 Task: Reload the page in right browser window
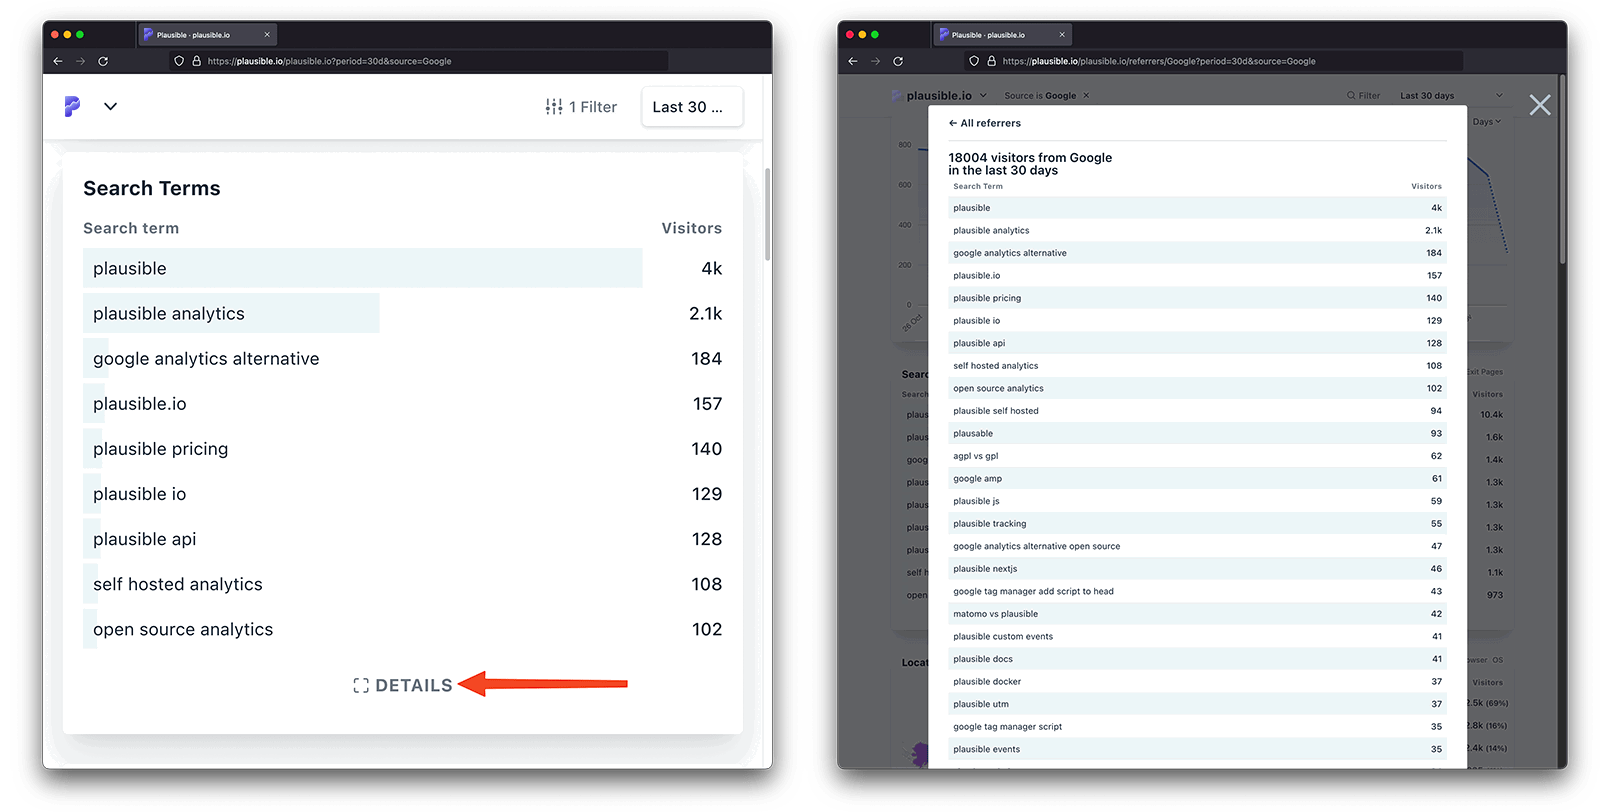[x=898, y=61]
